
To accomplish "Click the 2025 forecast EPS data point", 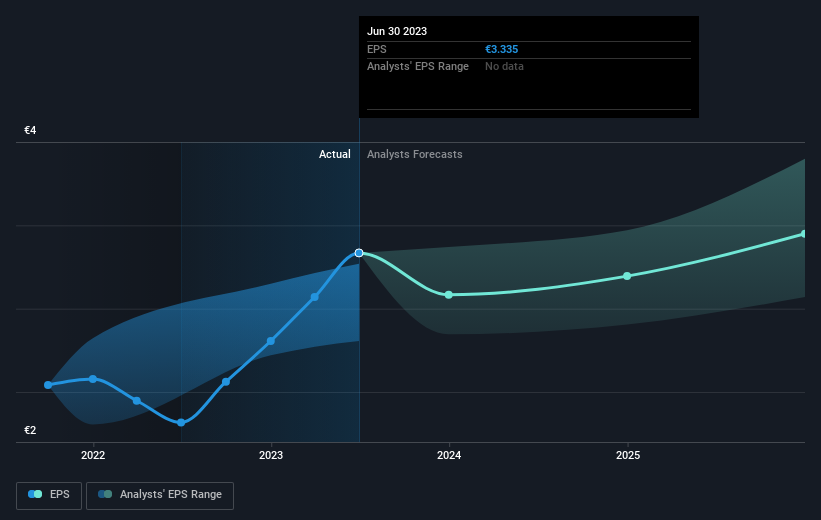I will [x=627, y=276].
